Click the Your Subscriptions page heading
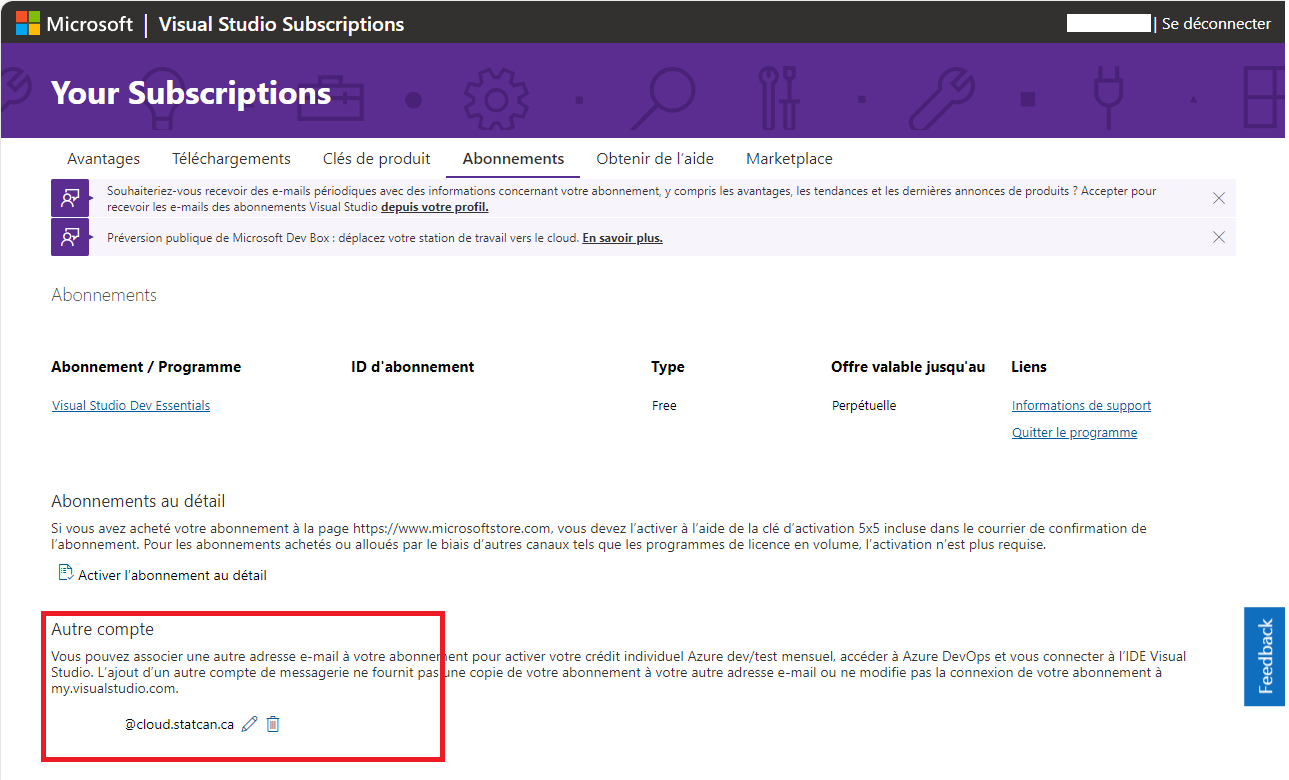Viewport: 1289px width, 780px height. tap(191, 92)
